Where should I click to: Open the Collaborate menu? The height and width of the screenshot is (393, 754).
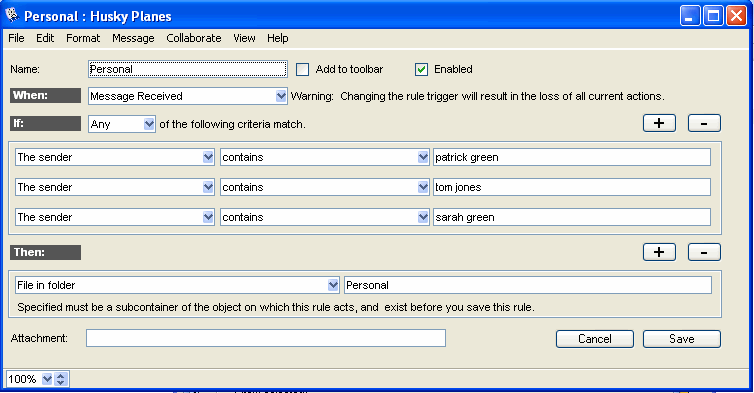click(x=194, y=38)
